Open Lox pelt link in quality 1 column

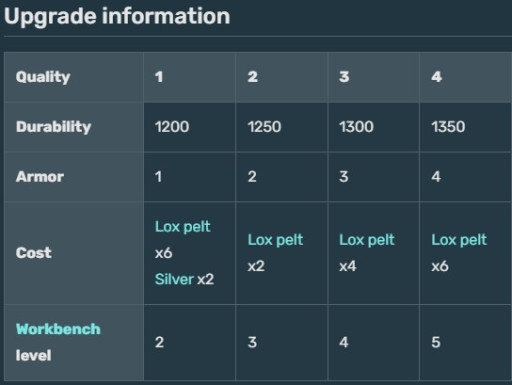183,227
